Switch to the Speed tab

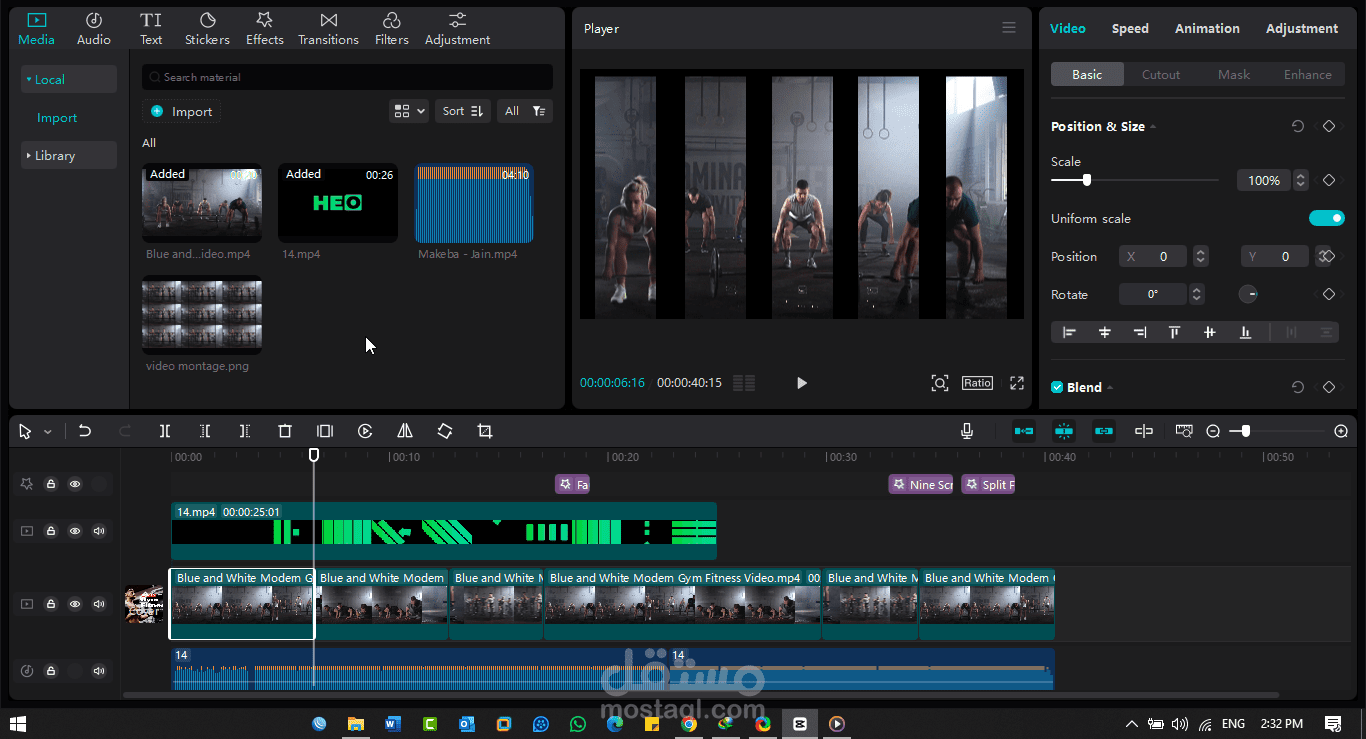1130,28
